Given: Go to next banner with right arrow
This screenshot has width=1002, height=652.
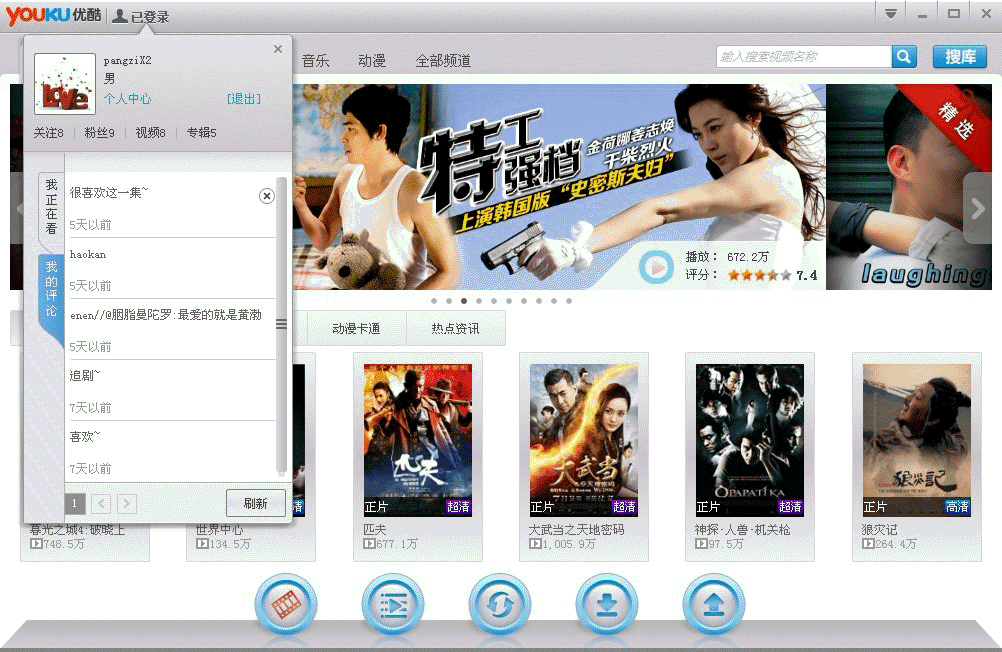Looking at the screenshot, I should 977,208.
